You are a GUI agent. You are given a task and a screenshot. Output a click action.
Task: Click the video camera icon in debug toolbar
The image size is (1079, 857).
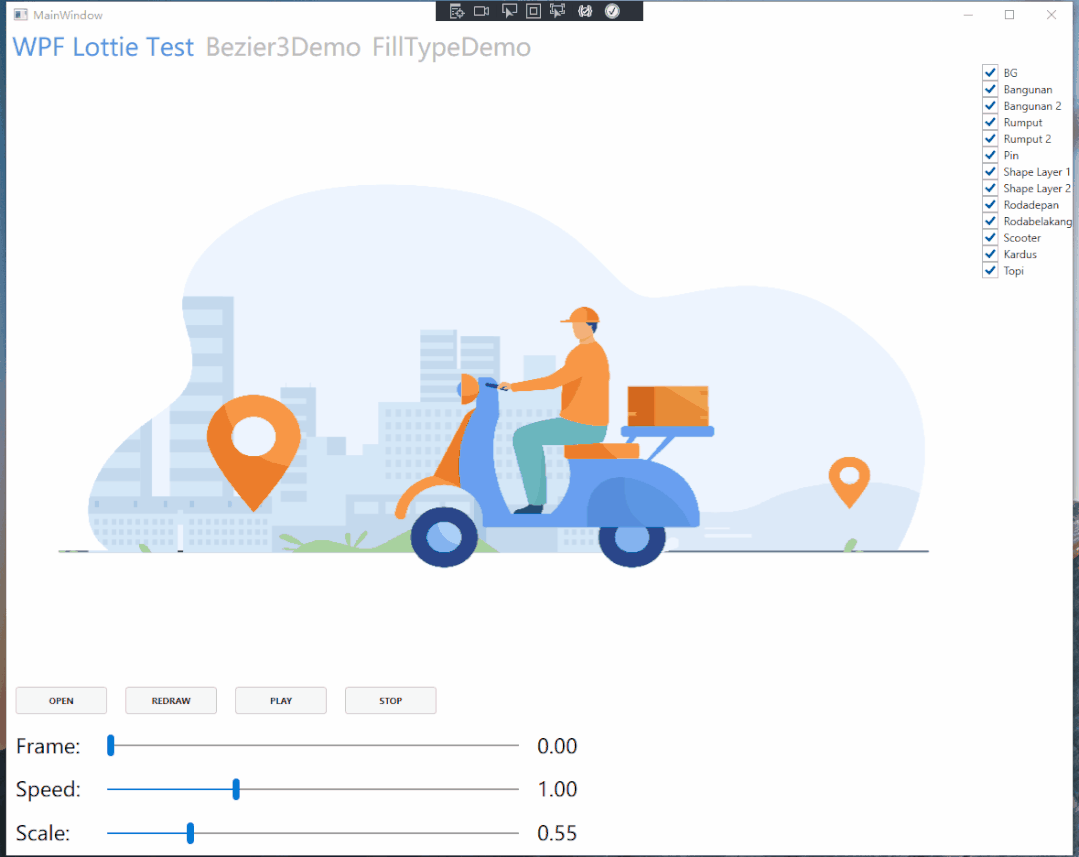[x=482, y=11]
